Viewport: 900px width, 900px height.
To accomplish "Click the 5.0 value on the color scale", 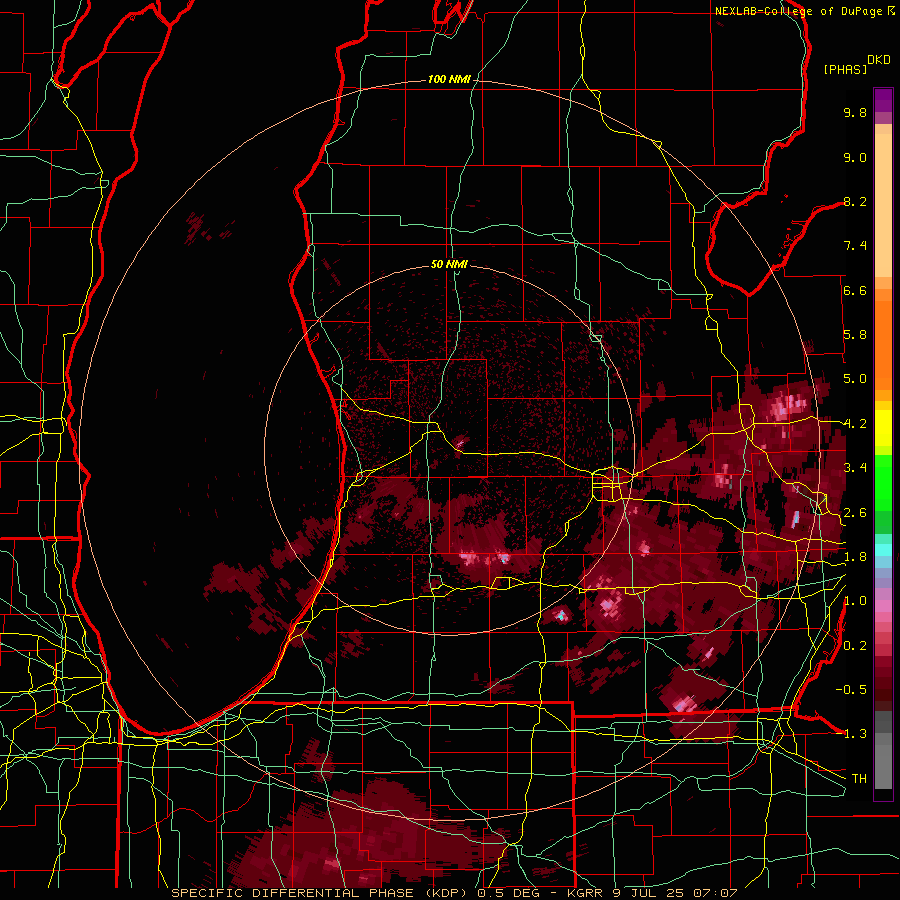I will (x=855, y=379).
